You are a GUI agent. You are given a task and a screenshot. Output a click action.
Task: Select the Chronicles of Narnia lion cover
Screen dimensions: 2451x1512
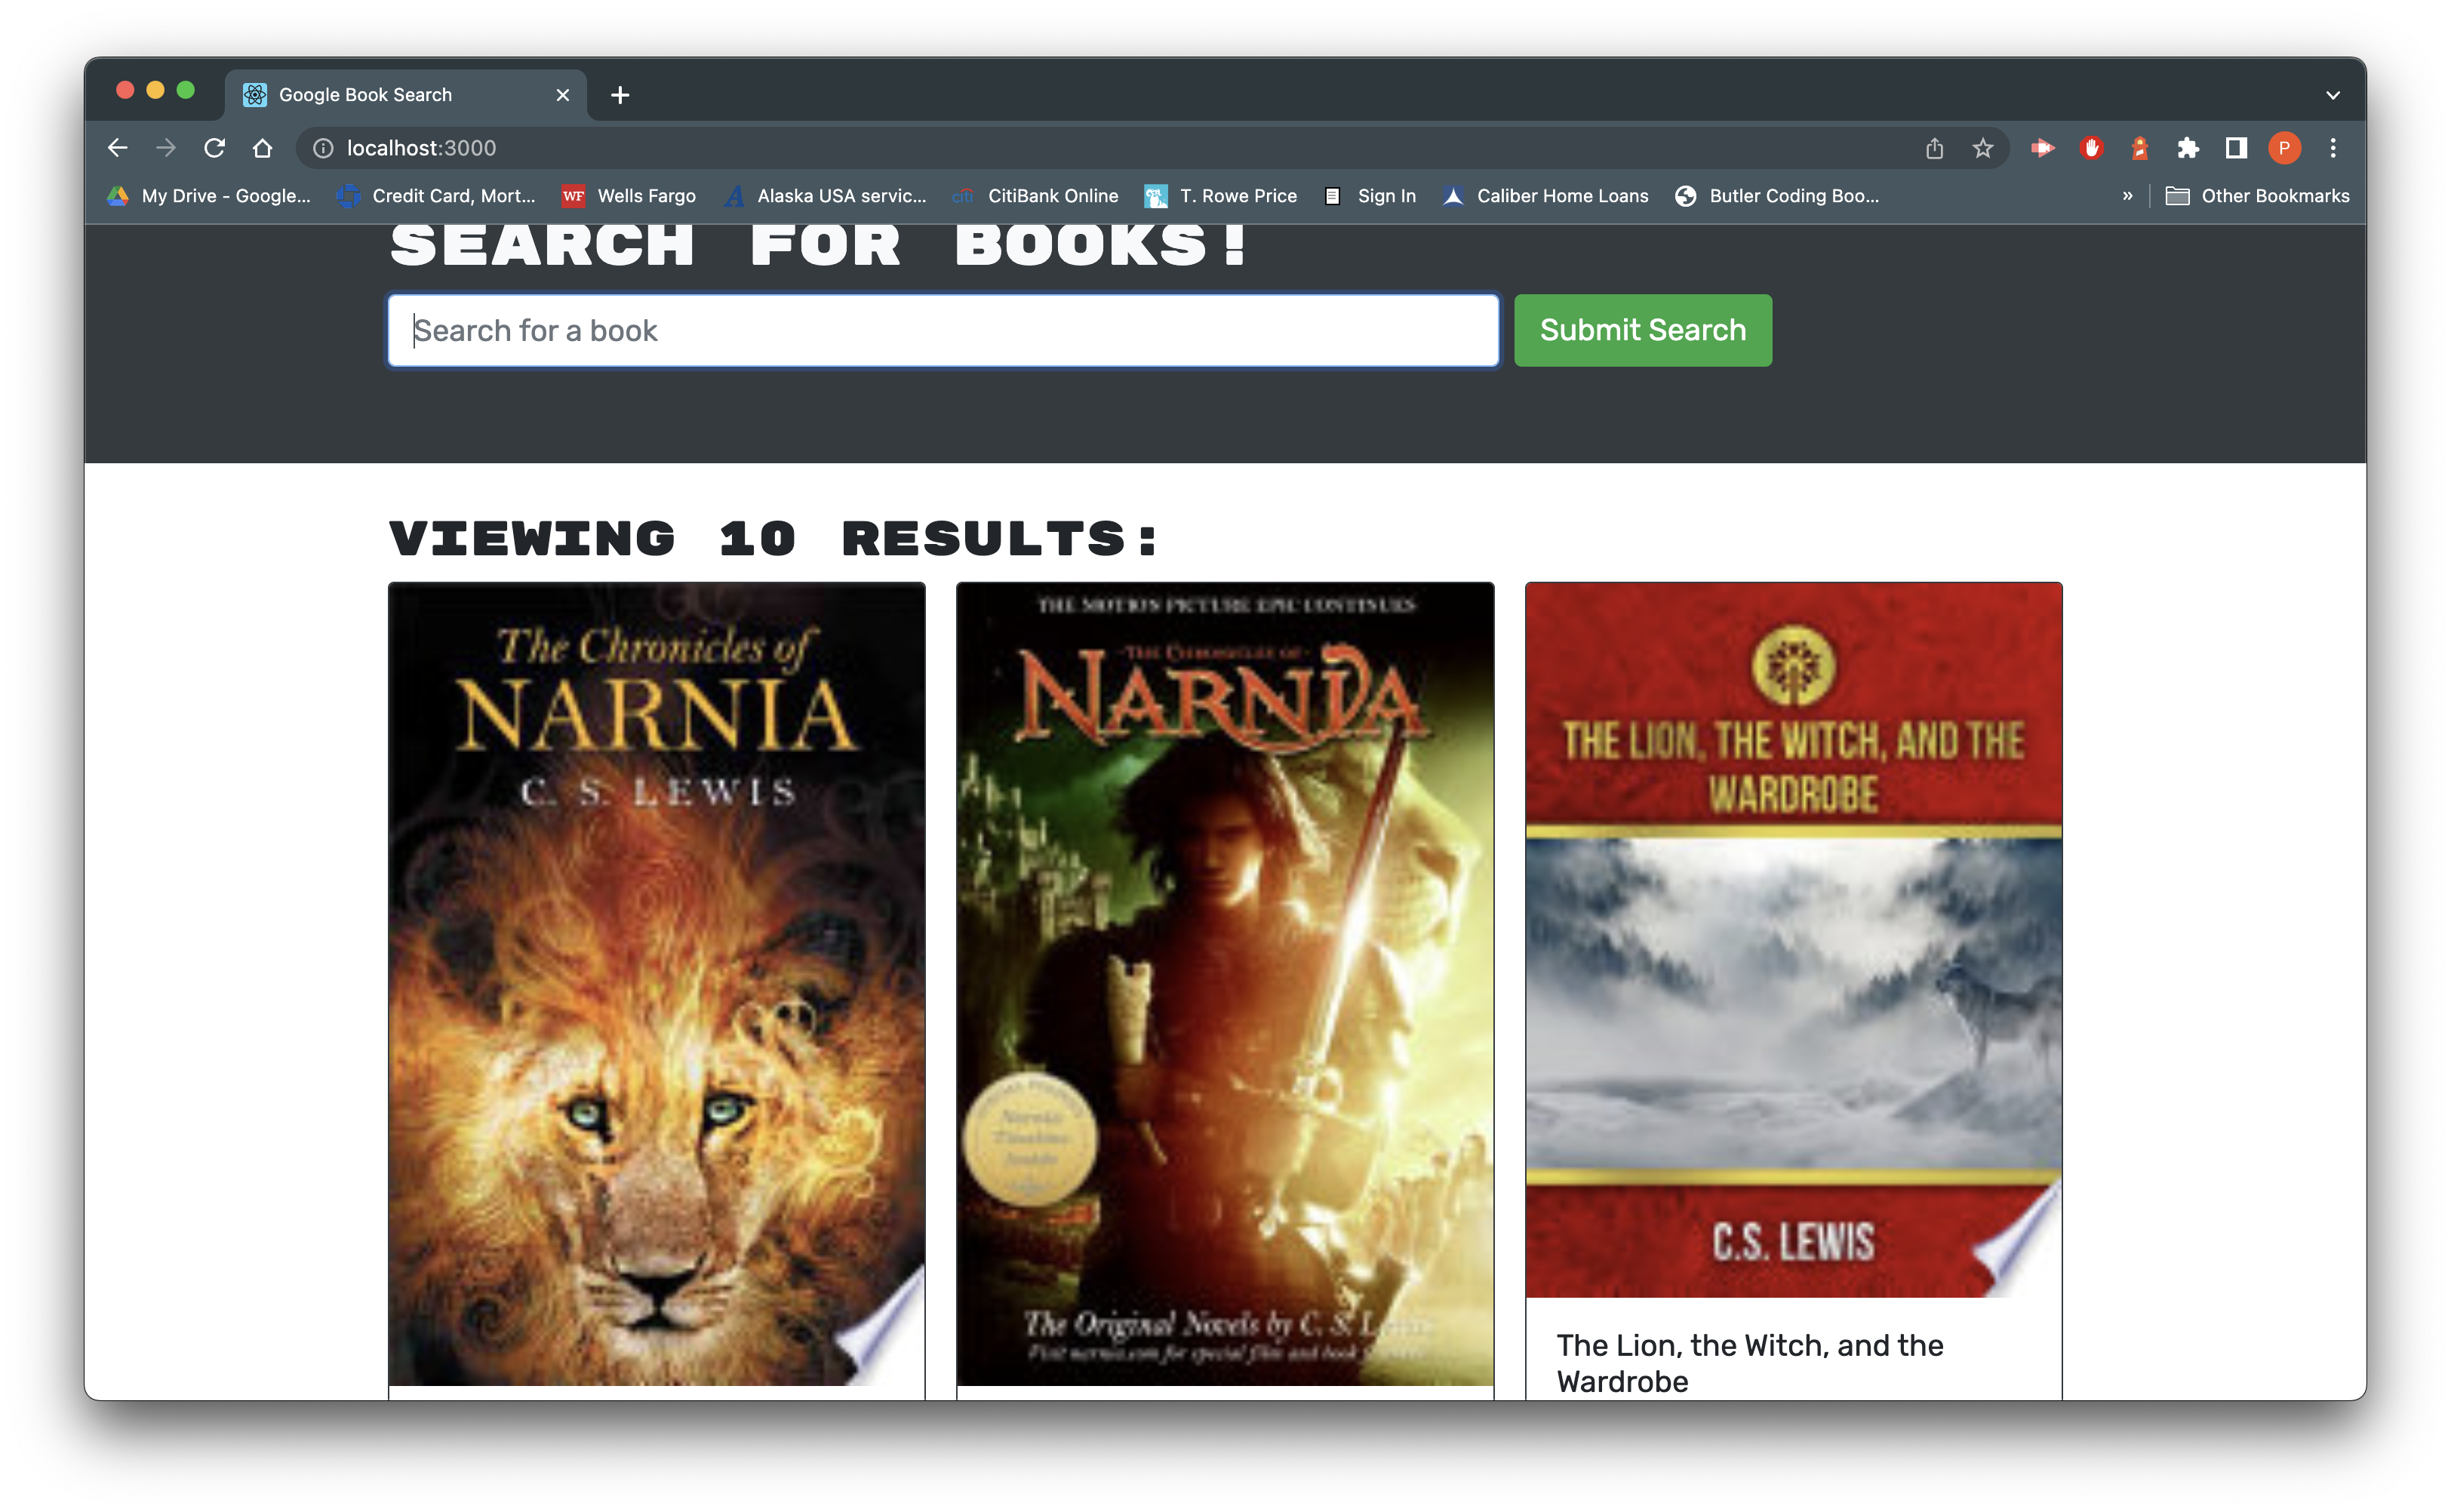656,984
